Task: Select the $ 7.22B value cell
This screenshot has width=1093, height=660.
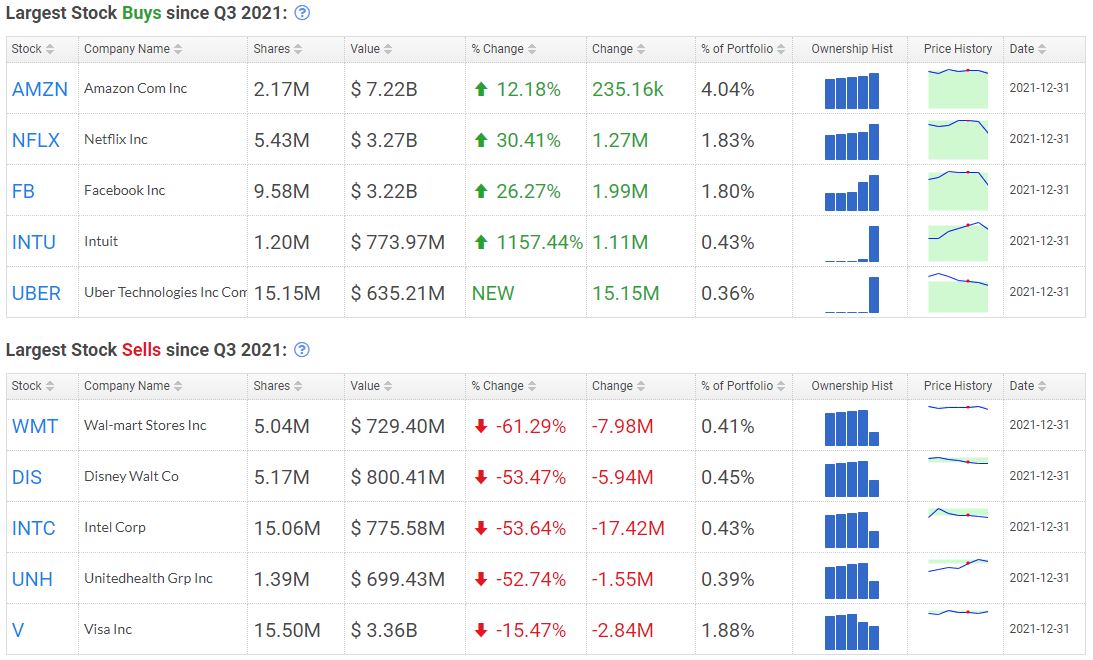Action: click(x=384, y=89)
